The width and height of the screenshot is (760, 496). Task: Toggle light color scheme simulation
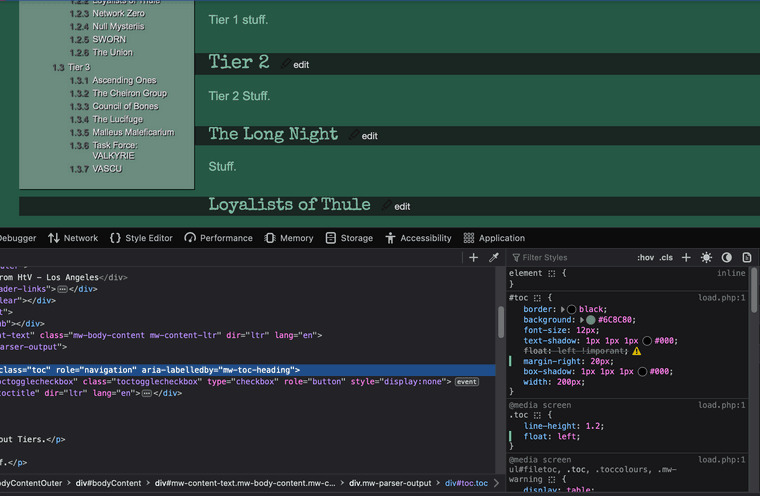click(x=706, y=258)
